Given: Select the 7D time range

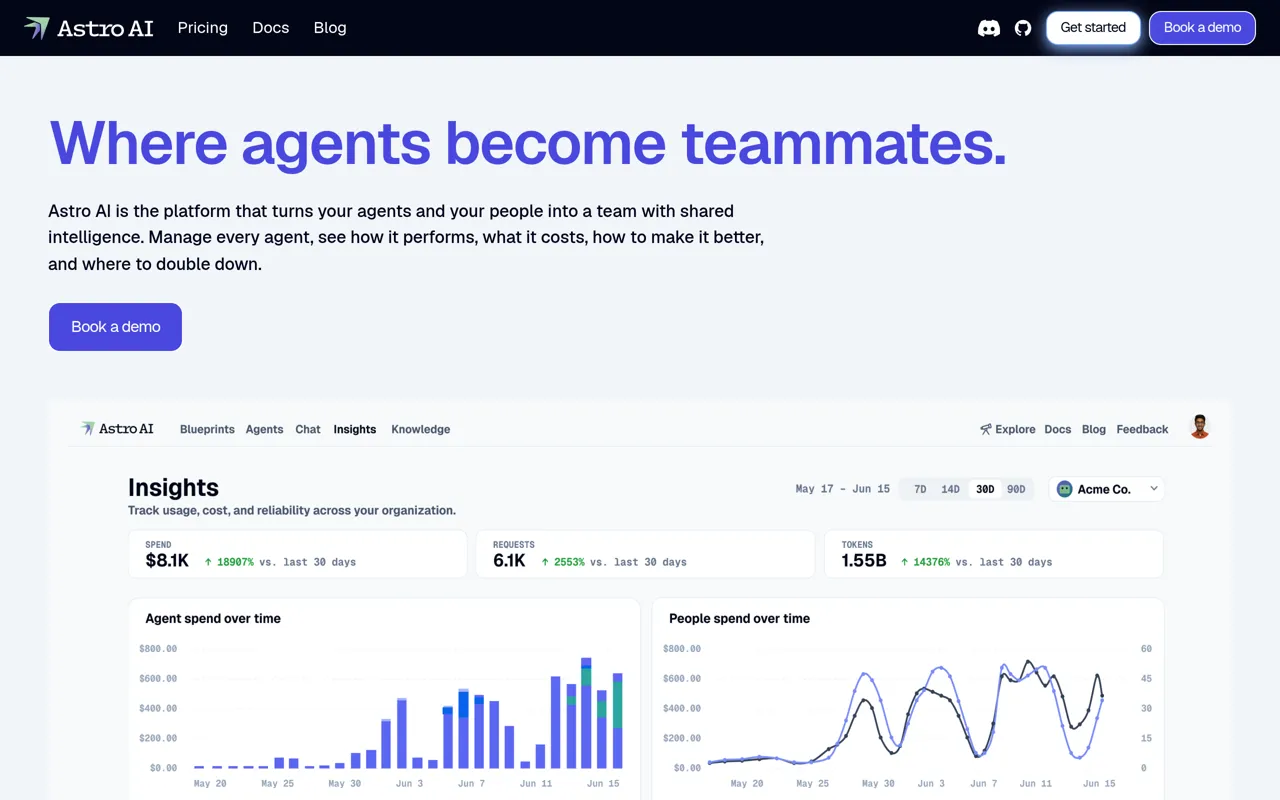Looking at the screenshot, I should (920, 489).
